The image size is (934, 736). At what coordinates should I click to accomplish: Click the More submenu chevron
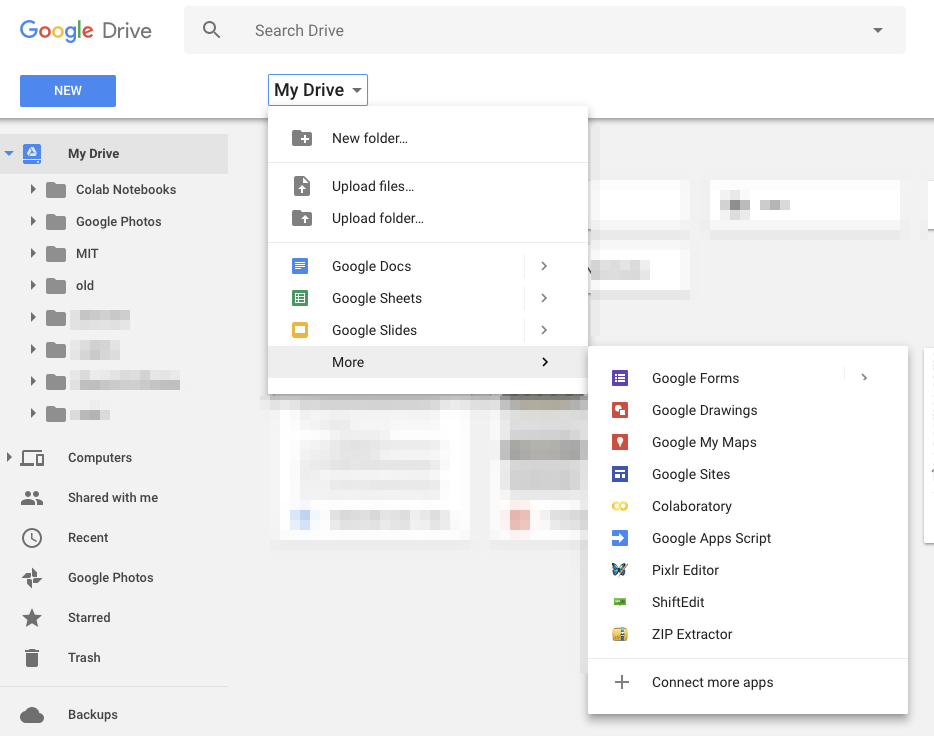(x=545, y=362)
